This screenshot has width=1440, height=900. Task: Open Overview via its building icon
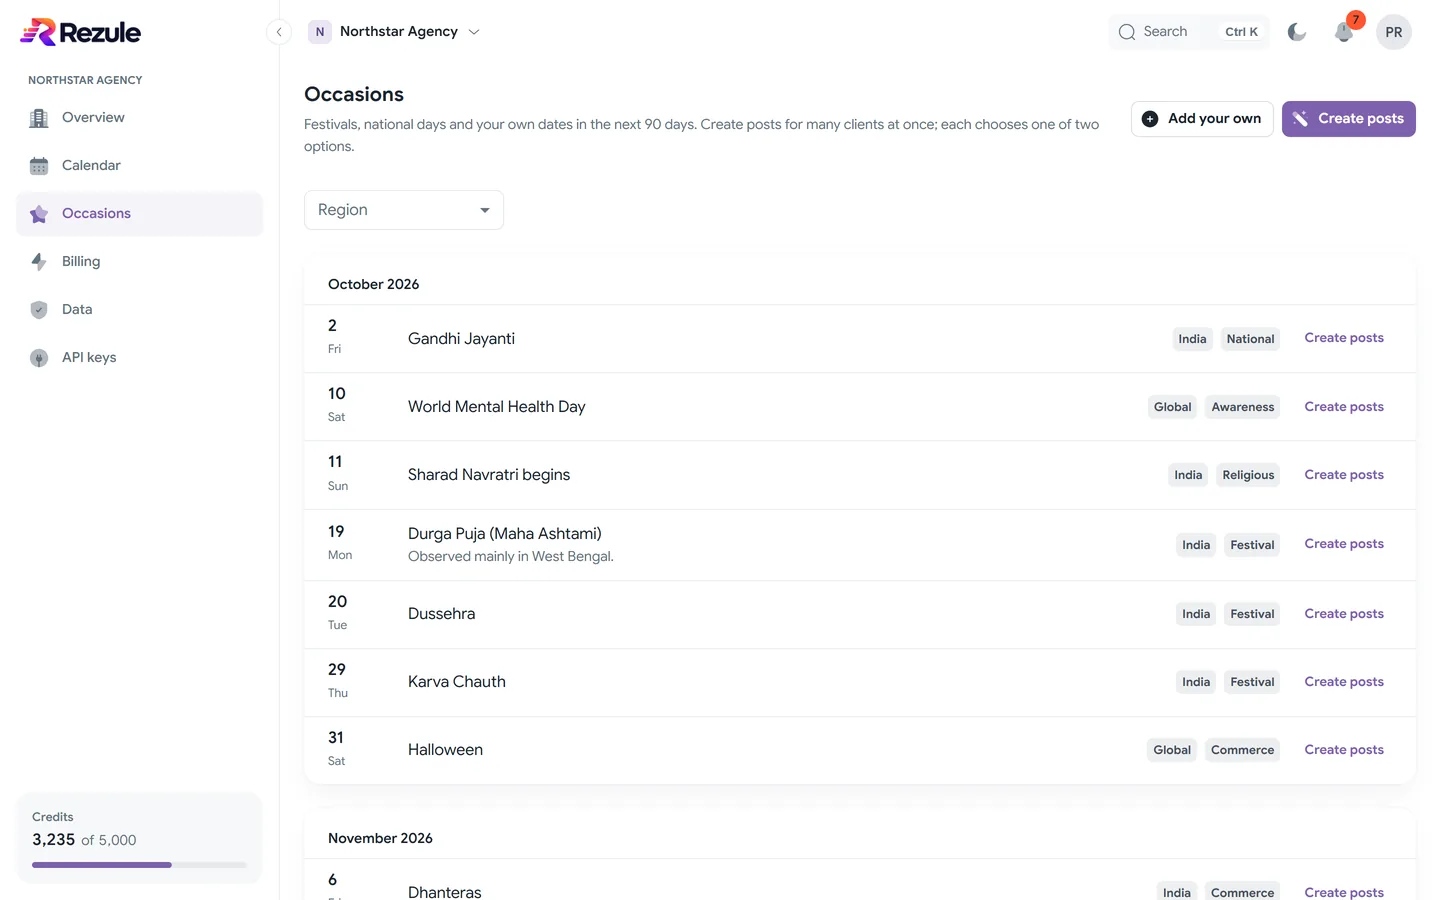pos(39,118)
